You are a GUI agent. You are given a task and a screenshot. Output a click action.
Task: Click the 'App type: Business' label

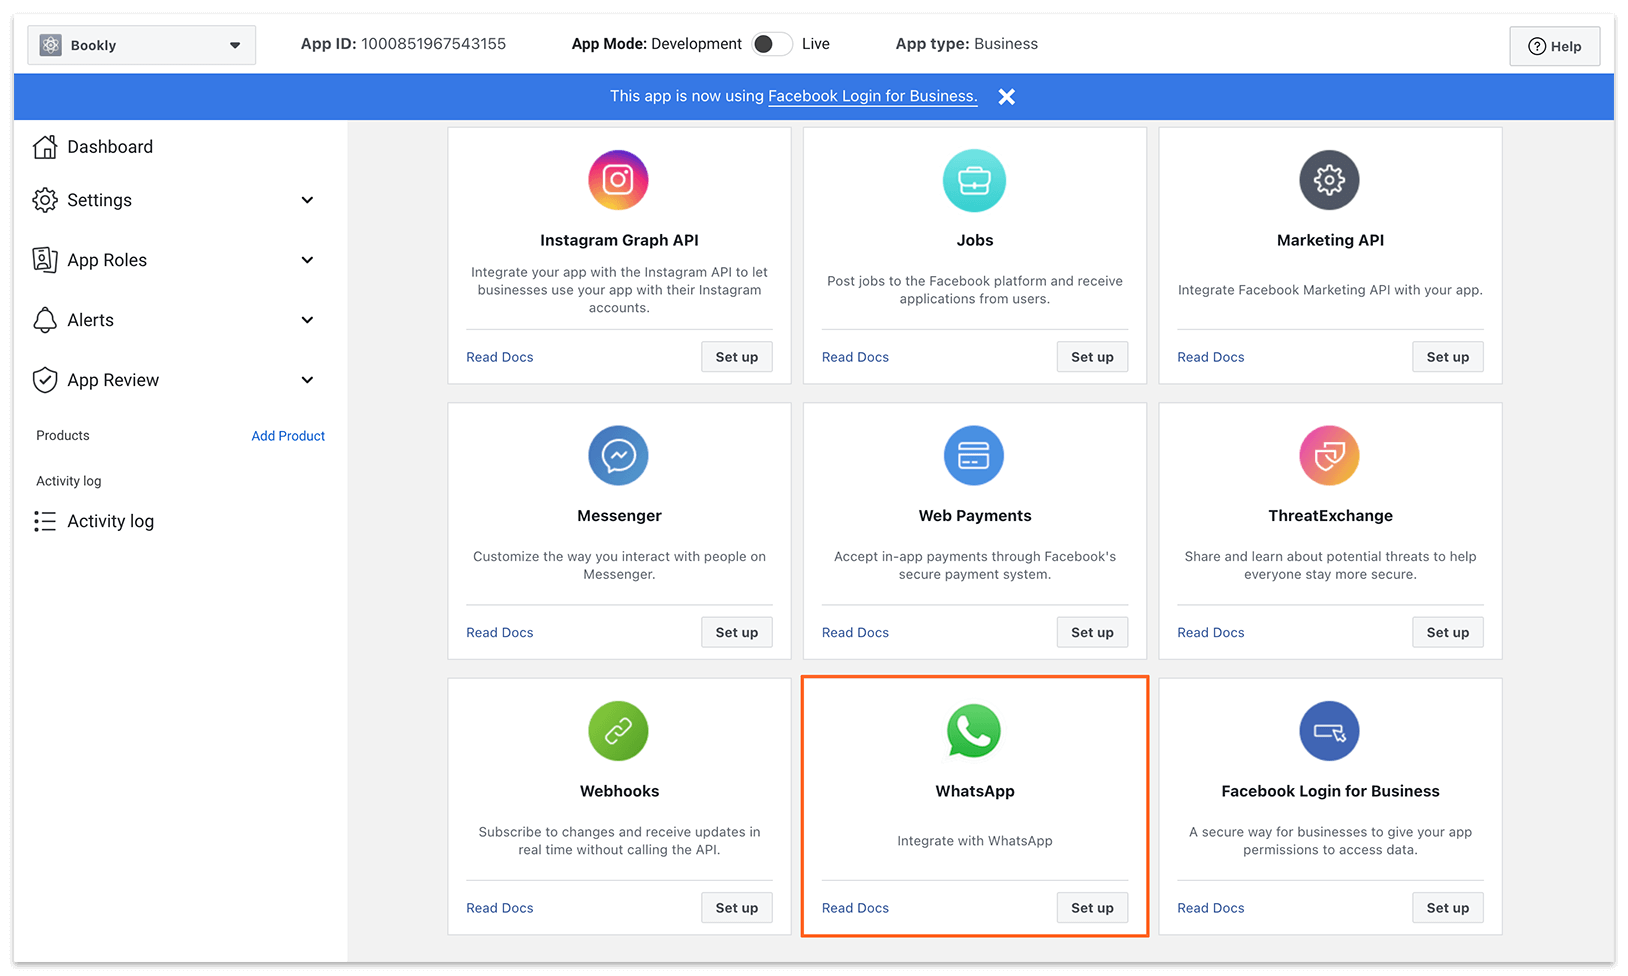click(x=967, y=44)
